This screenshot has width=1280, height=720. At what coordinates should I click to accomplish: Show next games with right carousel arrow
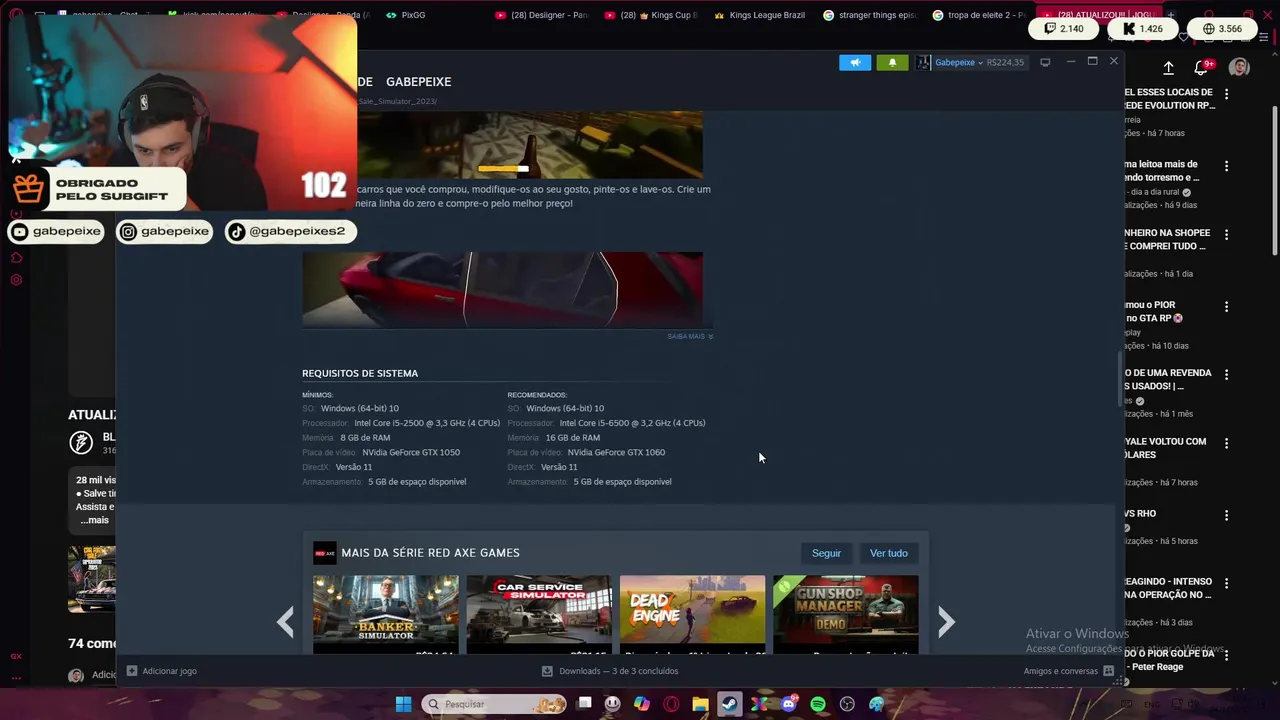coord(946,622)
